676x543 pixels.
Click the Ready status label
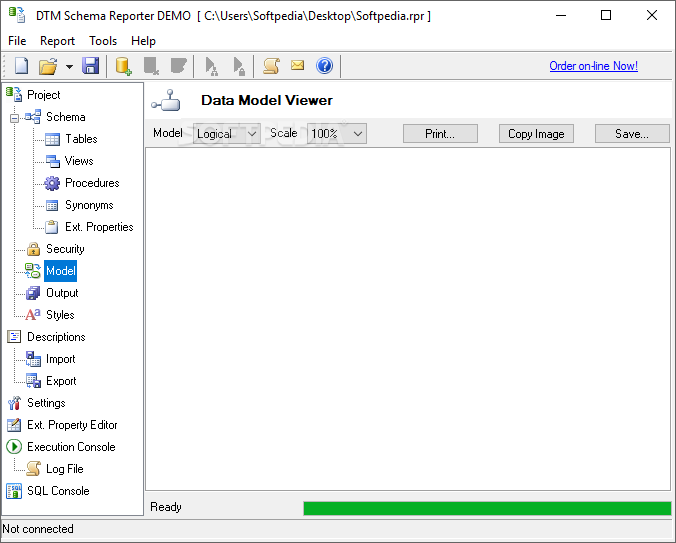point(166,507)
